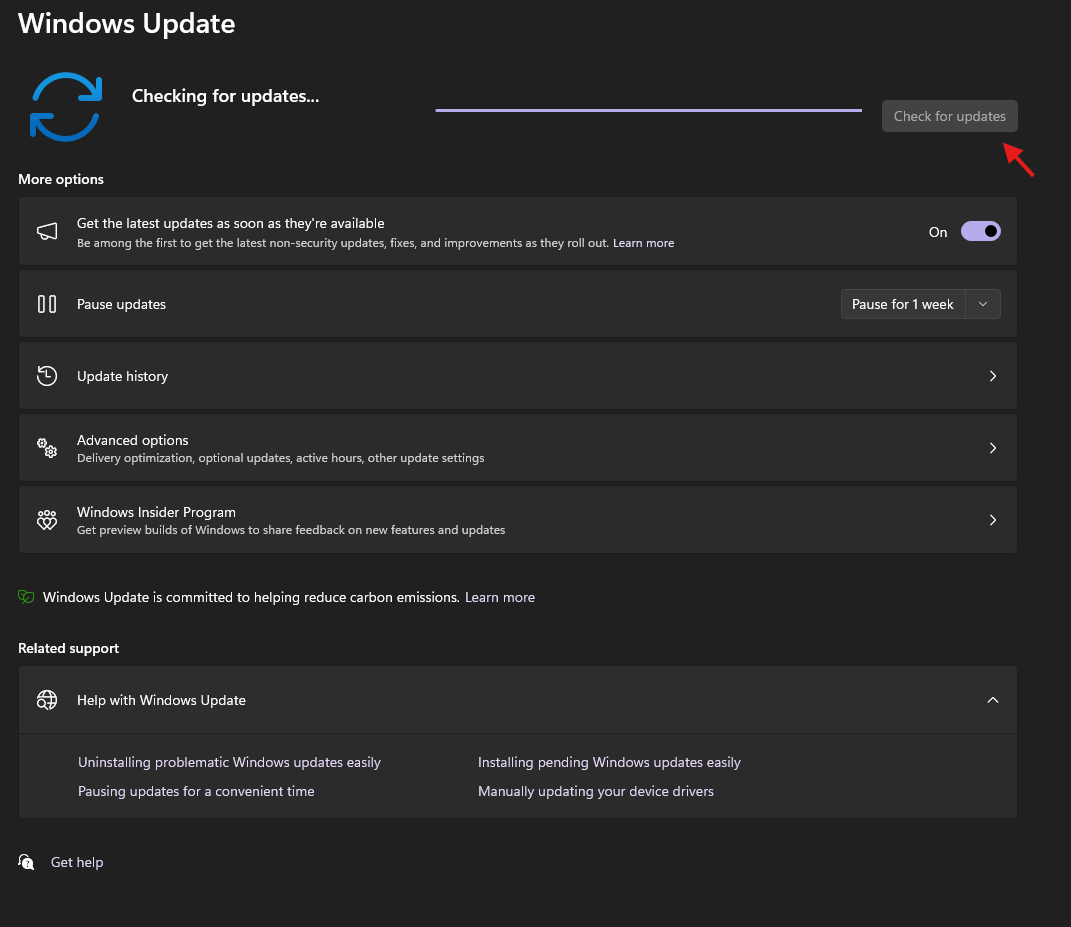This screenshot has height=927, width=1071.
Task: Expand the Pause for 1 week dropdown
Action: [x=983, y=303]
